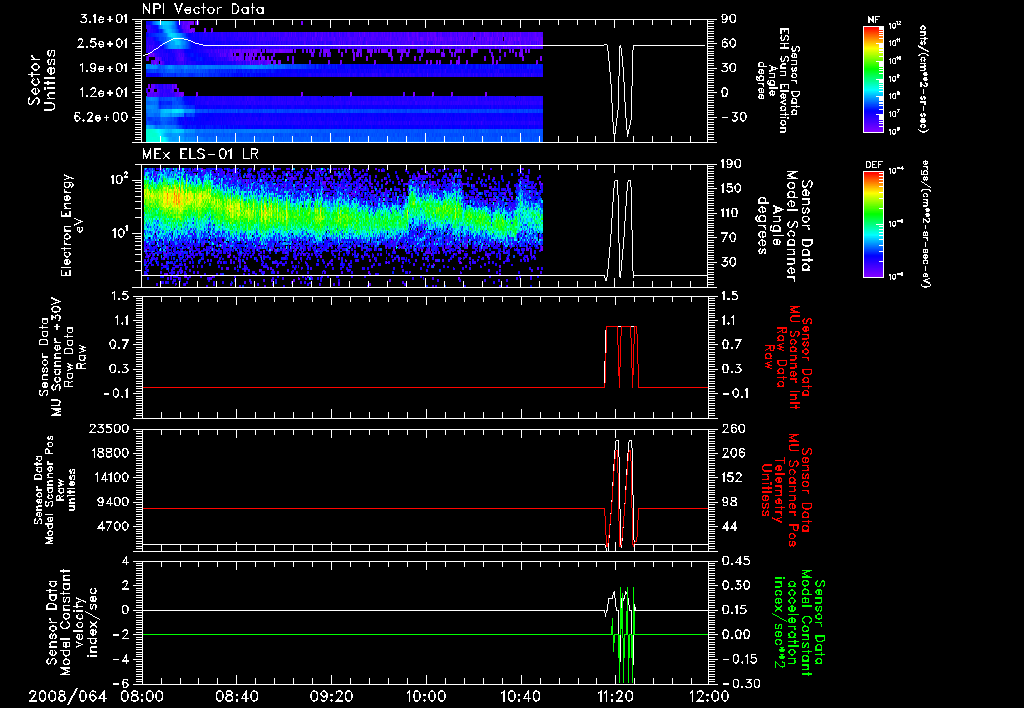
Task: Pick the 08:40 time axis tick label
Action: pos(236,696)
